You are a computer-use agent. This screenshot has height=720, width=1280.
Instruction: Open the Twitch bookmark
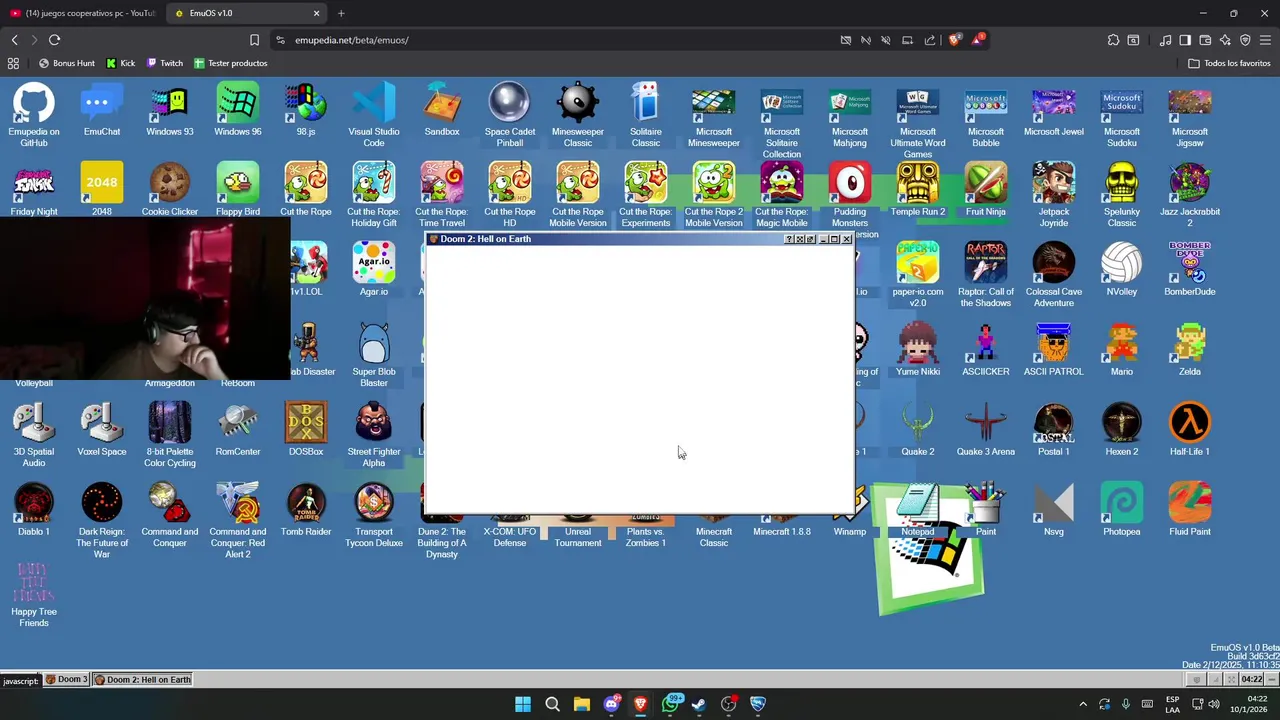click(165, 63)
